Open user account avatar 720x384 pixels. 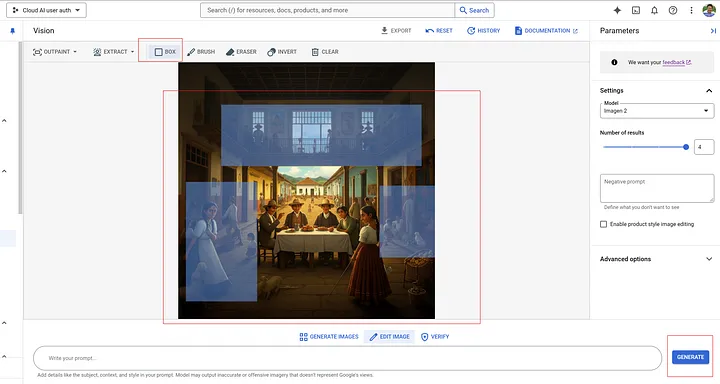[709, 10]
